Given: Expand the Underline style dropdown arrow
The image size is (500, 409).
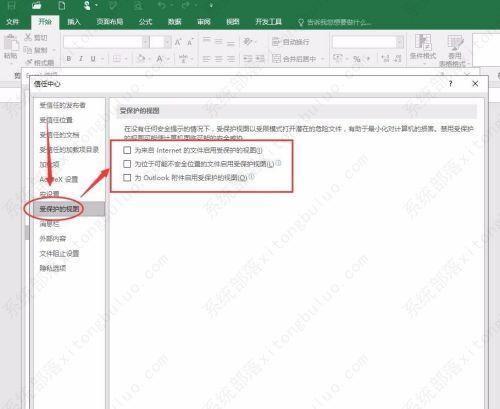Looking at the screenshot, I should point(102,59).
